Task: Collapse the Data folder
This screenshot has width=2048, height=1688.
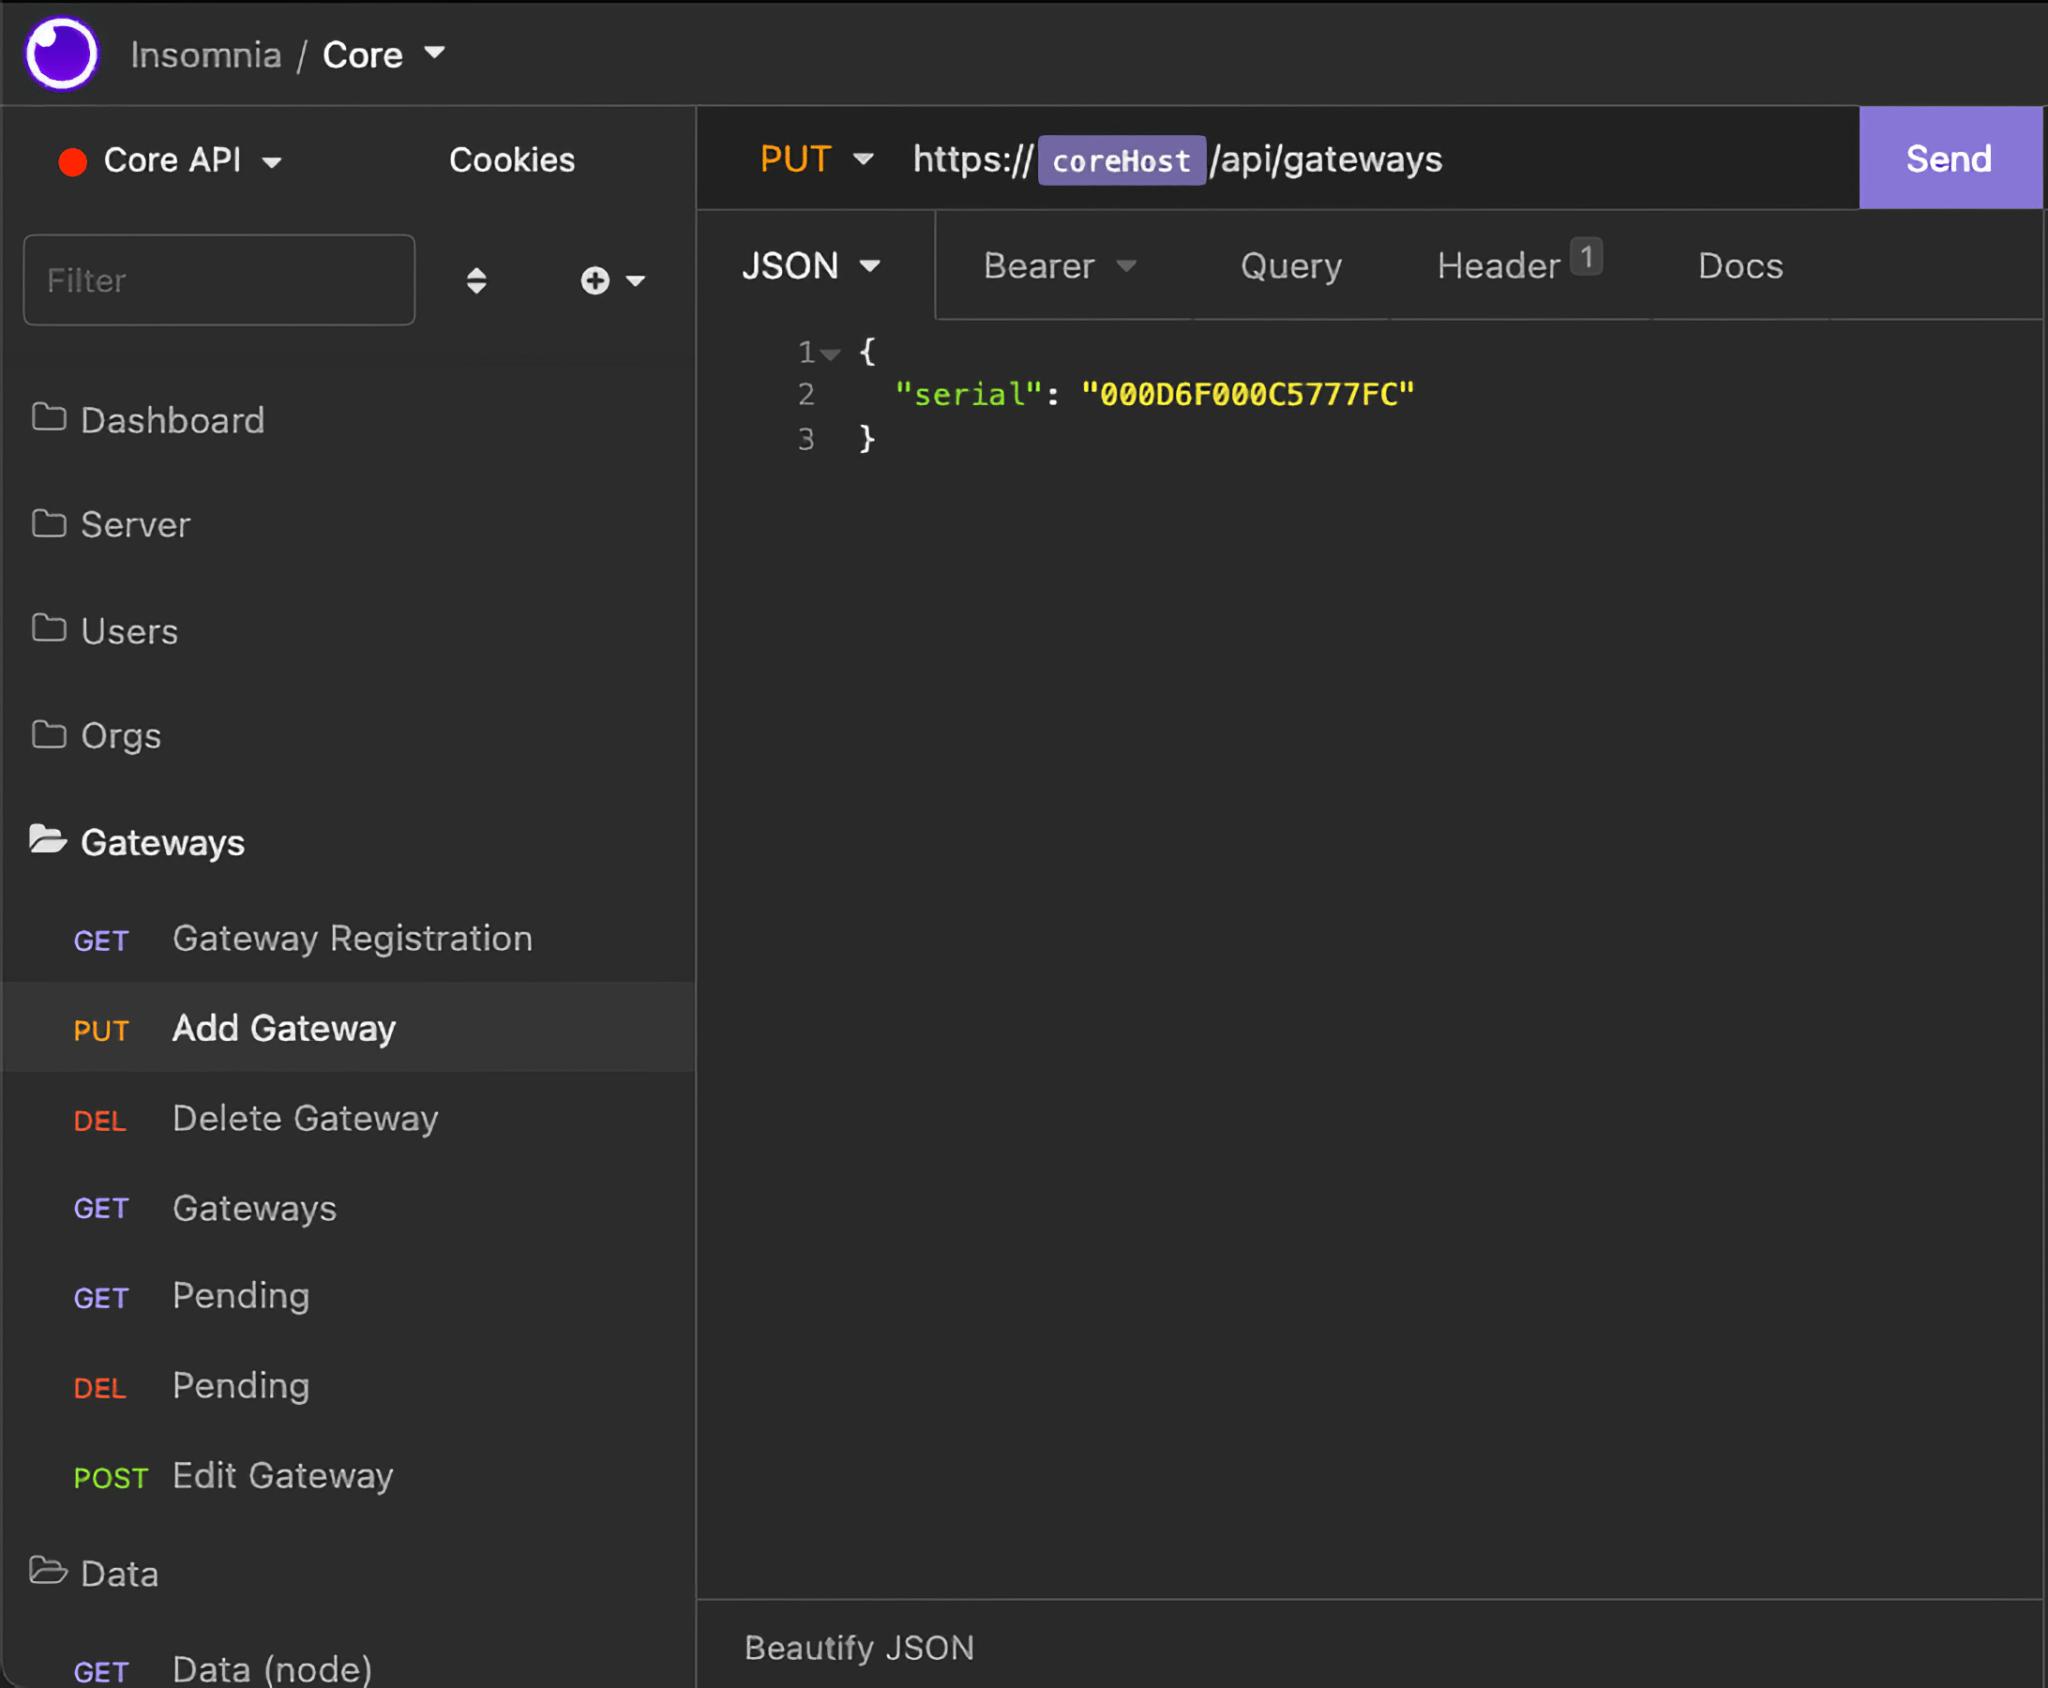Action: tap(119, 1574)
